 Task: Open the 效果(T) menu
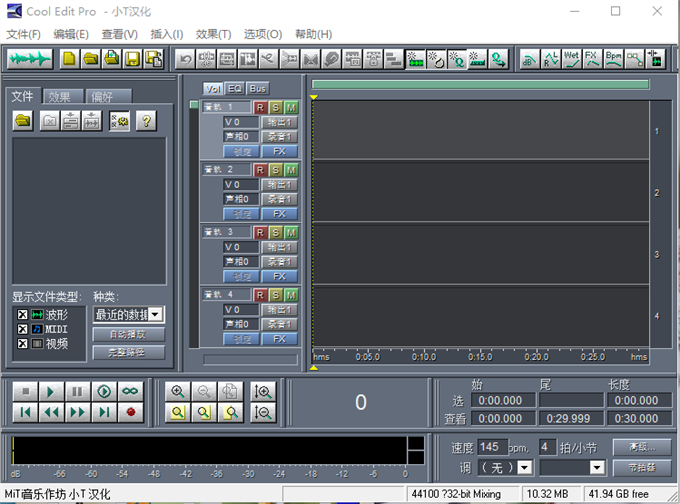coord(213,34)
